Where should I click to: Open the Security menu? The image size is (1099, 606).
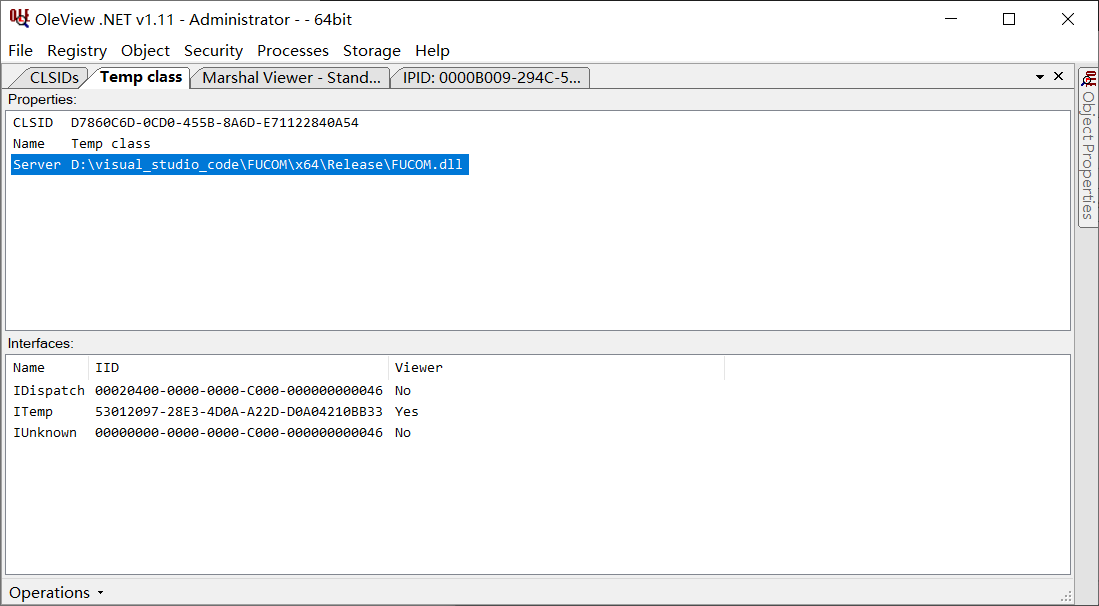point(213,50)
